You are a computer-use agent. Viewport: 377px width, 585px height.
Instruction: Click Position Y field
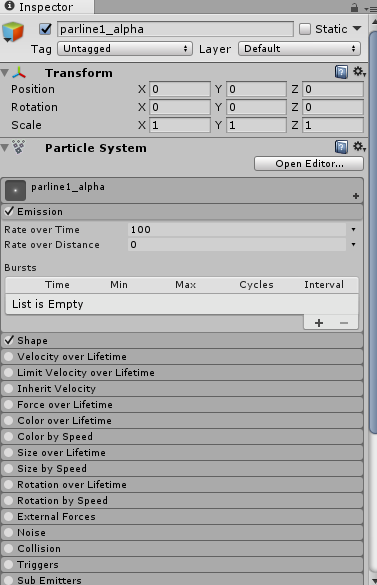click(x=256, y=89)
